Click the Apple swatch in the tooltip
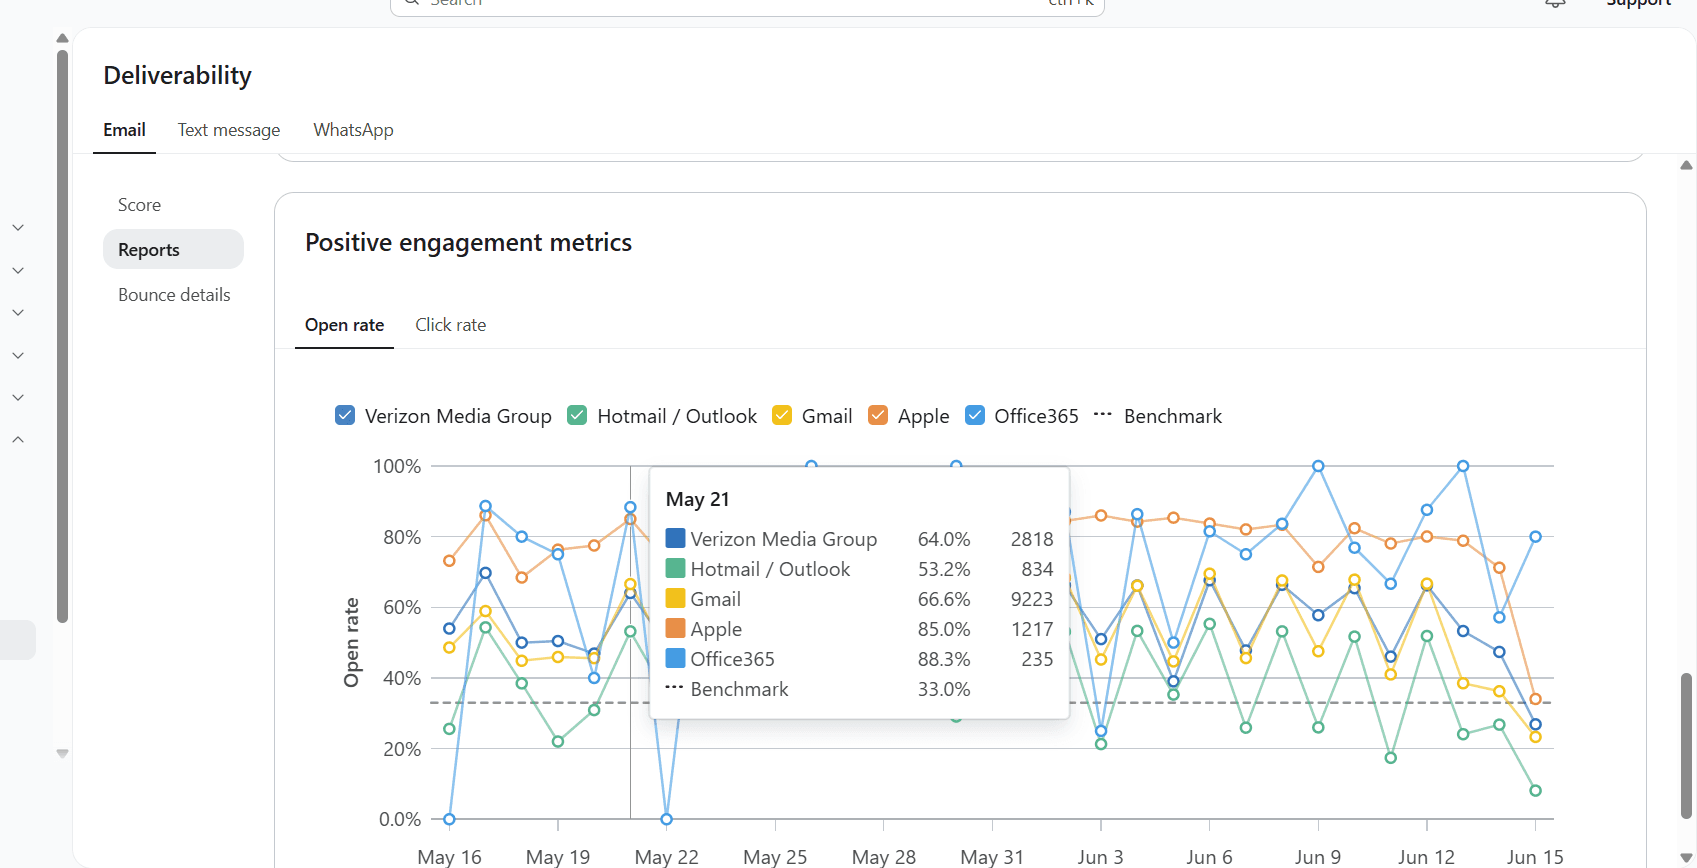 coord(675,629)
